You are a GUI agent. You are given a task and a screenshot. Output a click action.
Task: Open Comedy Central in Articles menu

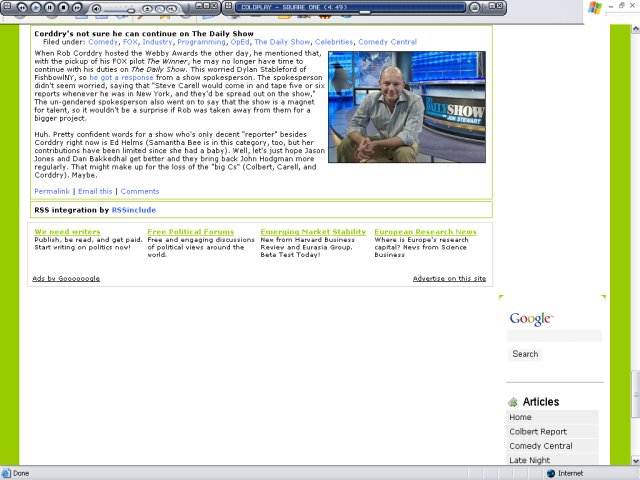click(552, 446)
